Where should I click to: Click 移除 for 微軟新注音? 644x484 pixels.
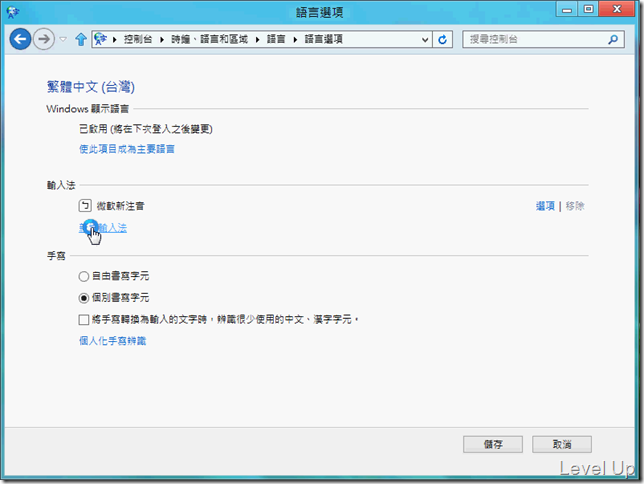tap(575, 206)
